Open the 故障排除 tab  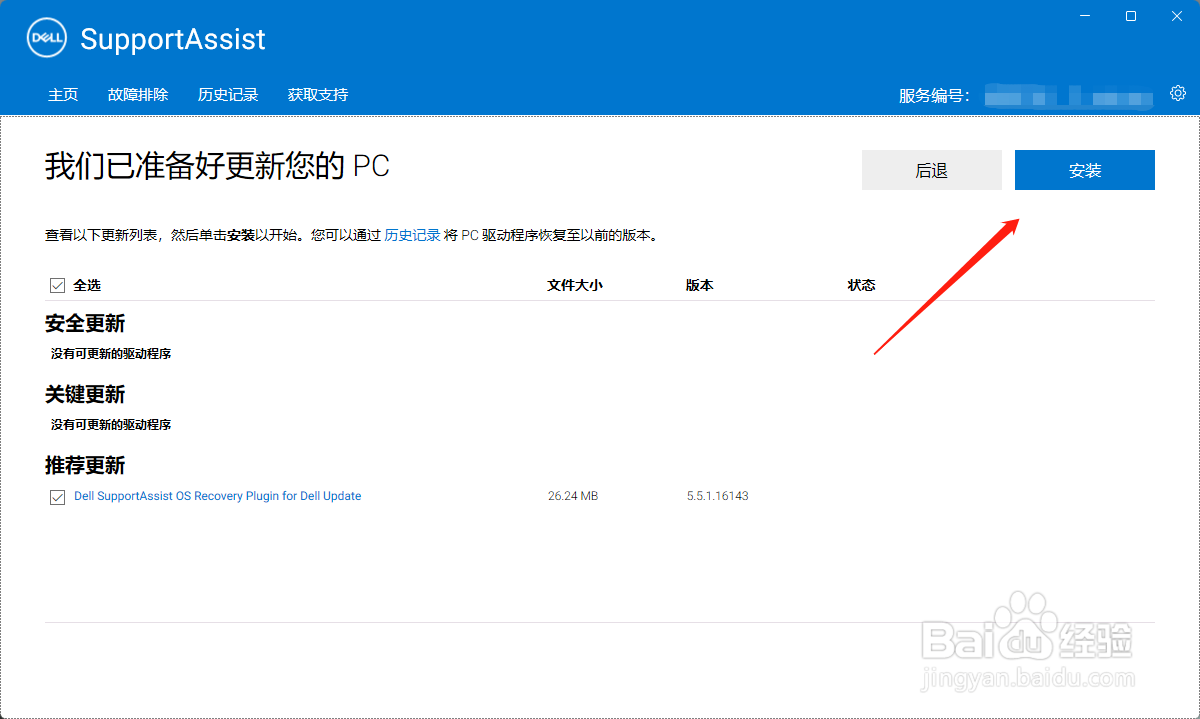pos(138,95)
